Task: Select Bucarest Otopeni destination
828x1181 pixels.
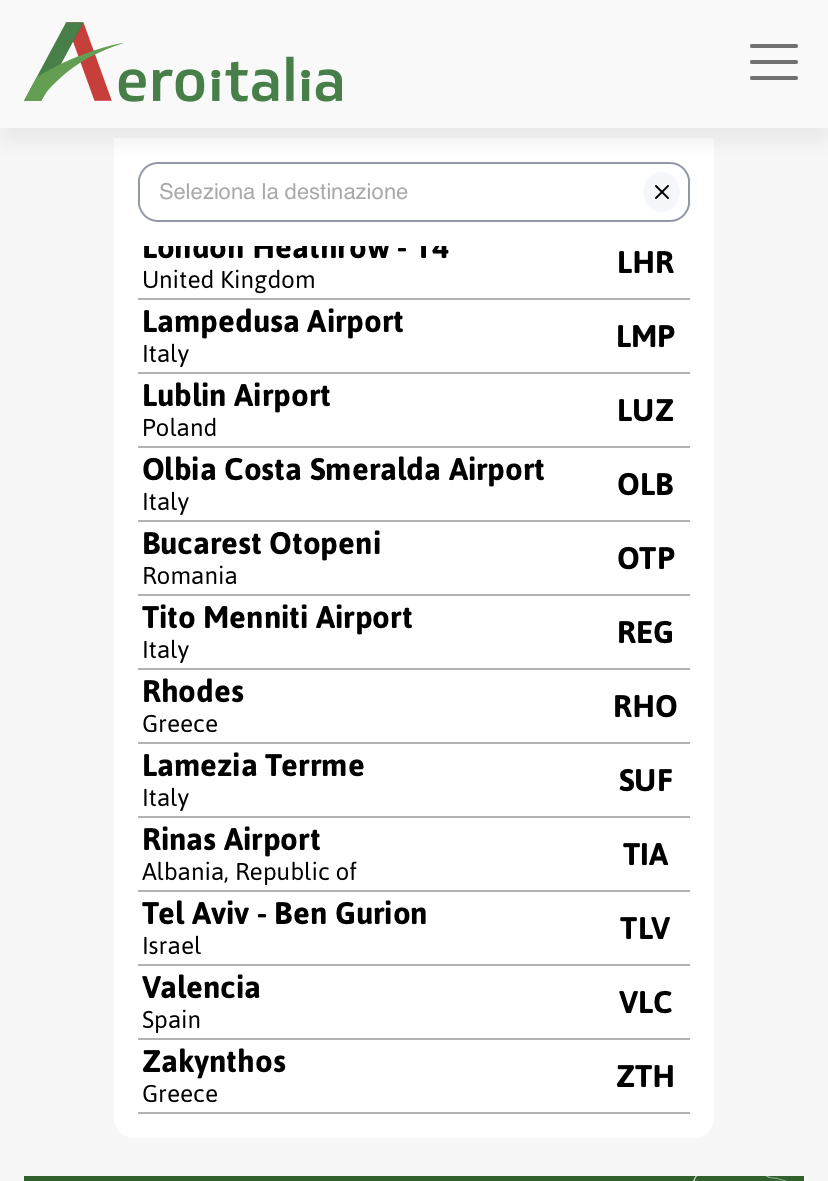Action: point(413,558)
